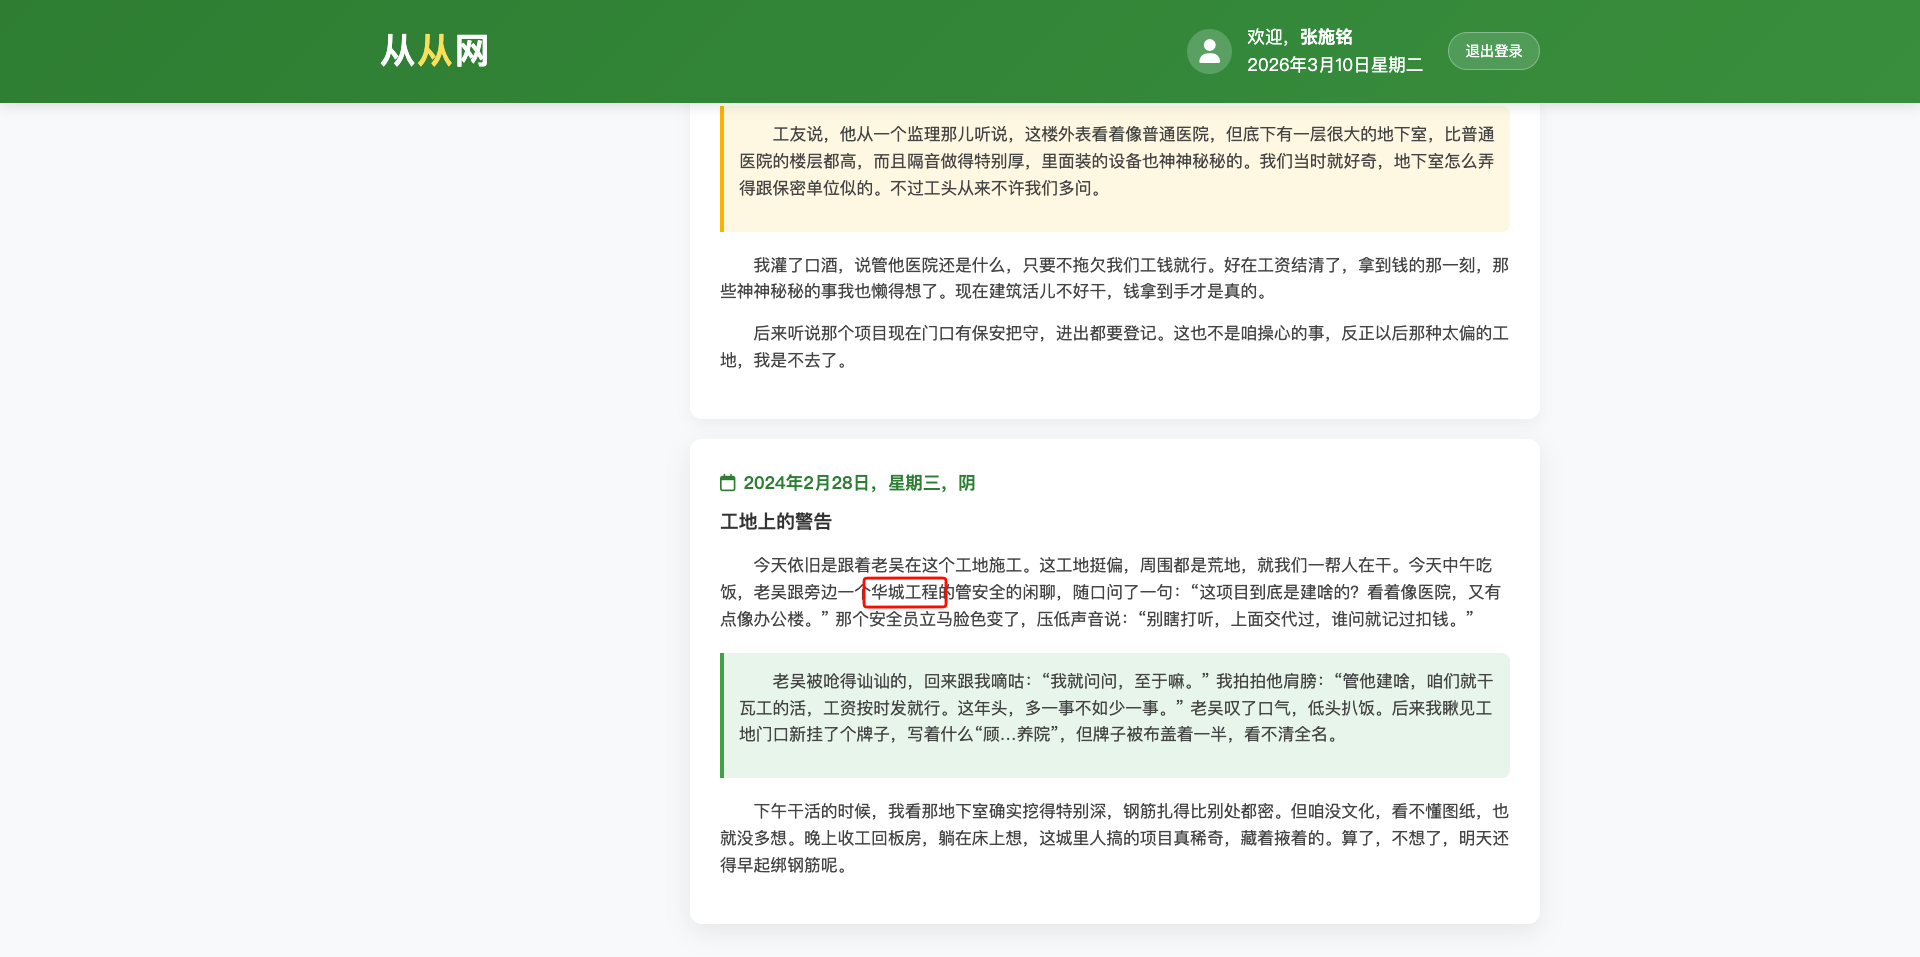The image size is (1920, 957).
Task: Click the 从从网 logo
Action: click(x=434, y=50)
